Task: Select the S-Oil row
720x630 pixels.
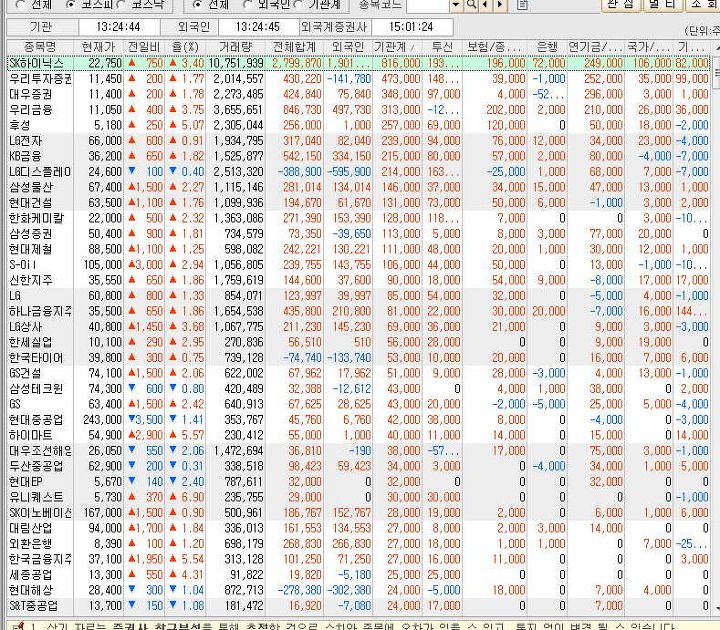Action: [359, 265]
